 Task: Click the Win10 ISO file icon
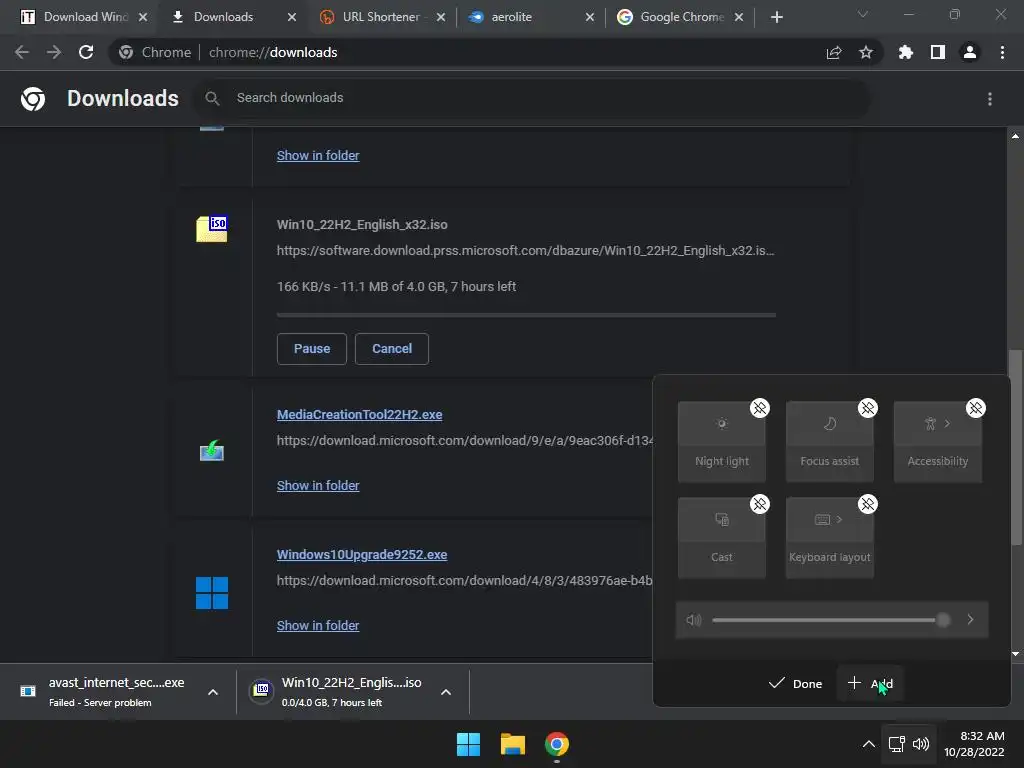(x=212, y=229)
